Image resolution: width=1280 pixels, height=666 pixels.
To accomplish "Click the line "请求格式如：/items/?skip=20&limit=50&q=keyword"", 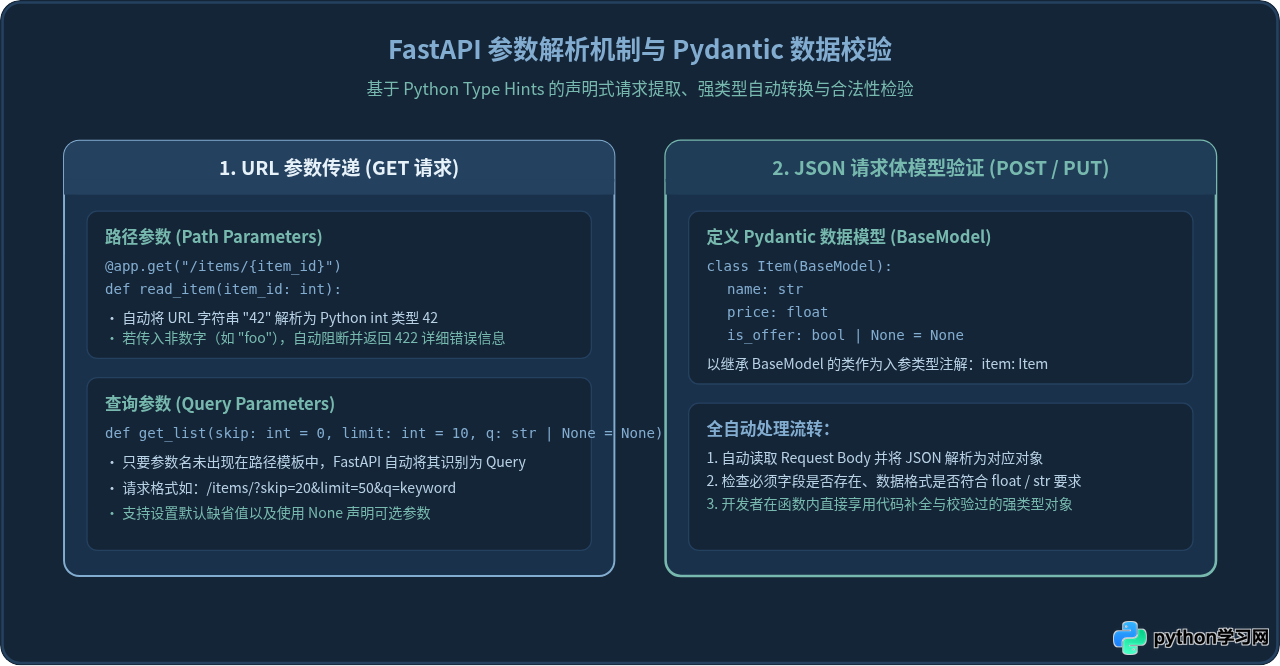I will pos(280,488).
